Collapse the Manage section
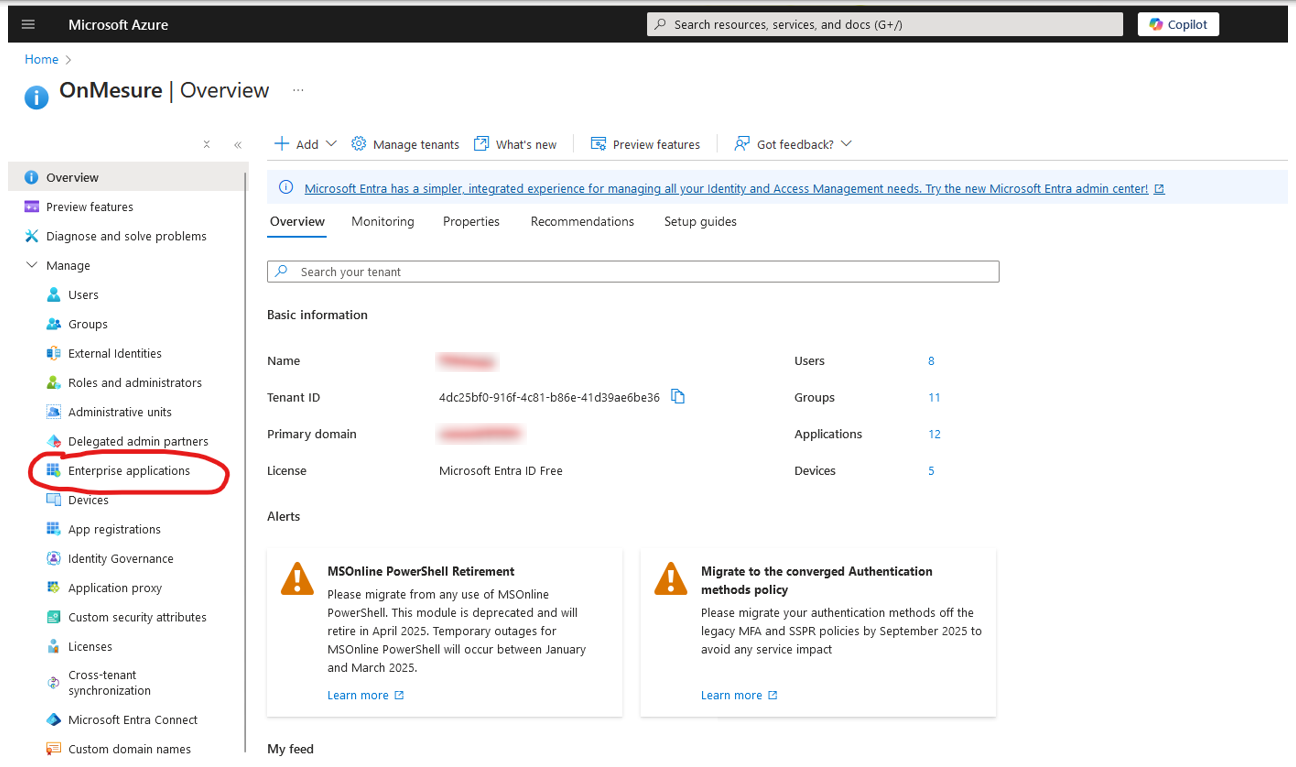The image size is (1296, 767). [x=31, y=265]
